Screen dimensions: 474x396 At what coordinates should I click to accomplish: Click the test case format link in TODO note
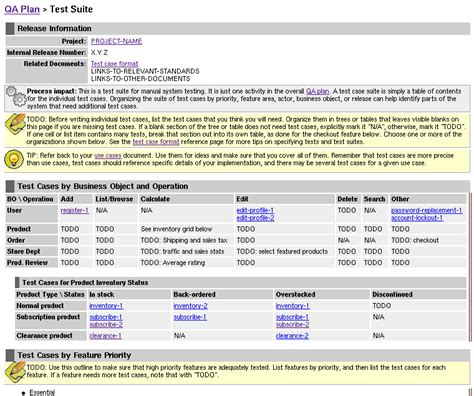click(x=156, y=142)
